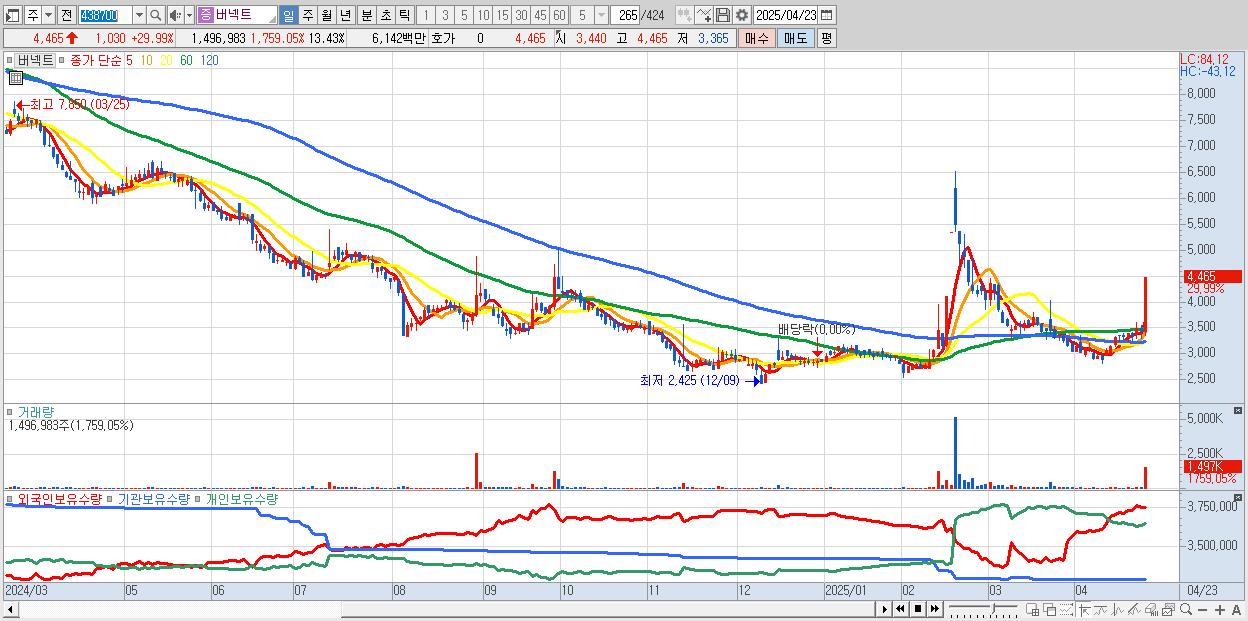Click the 전 button
Image resolution: width=1248 pixels, height=621 pixels.
tap(66, 15)
